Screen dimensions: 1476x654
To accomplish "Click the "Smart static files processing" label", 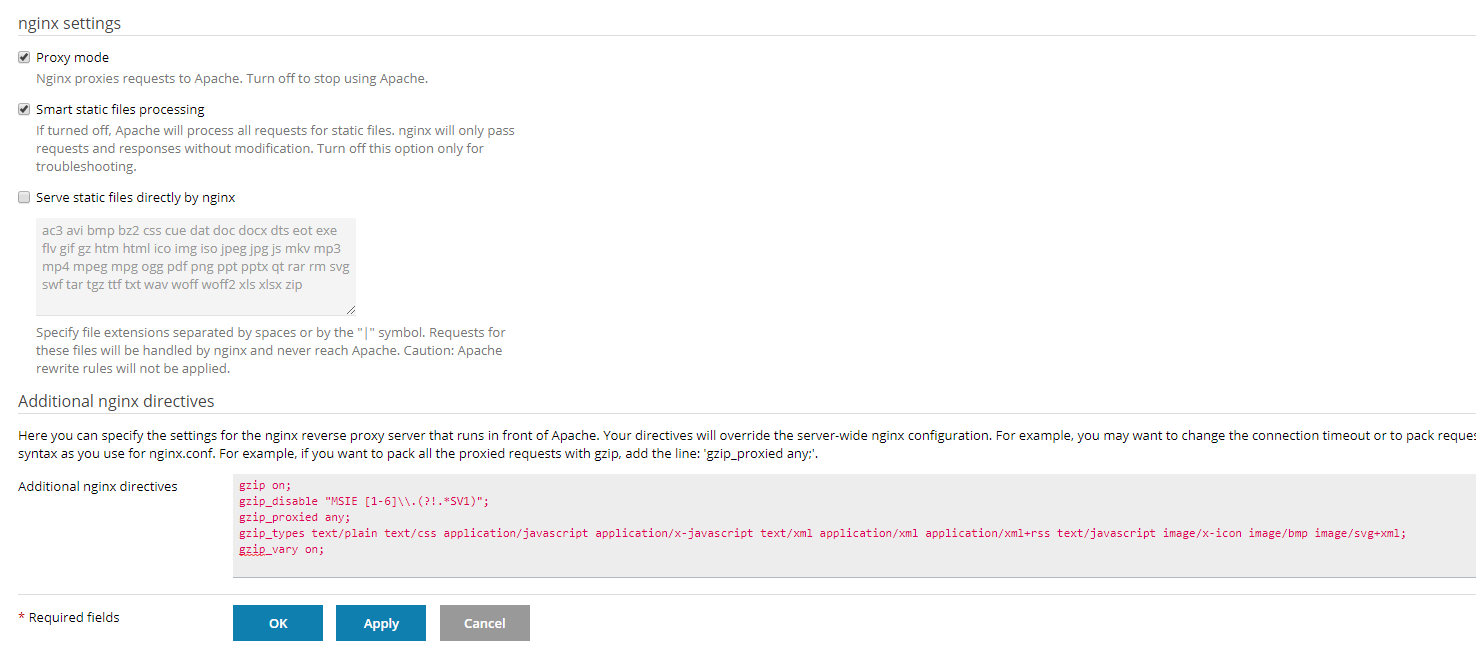I will click(120, 110).
